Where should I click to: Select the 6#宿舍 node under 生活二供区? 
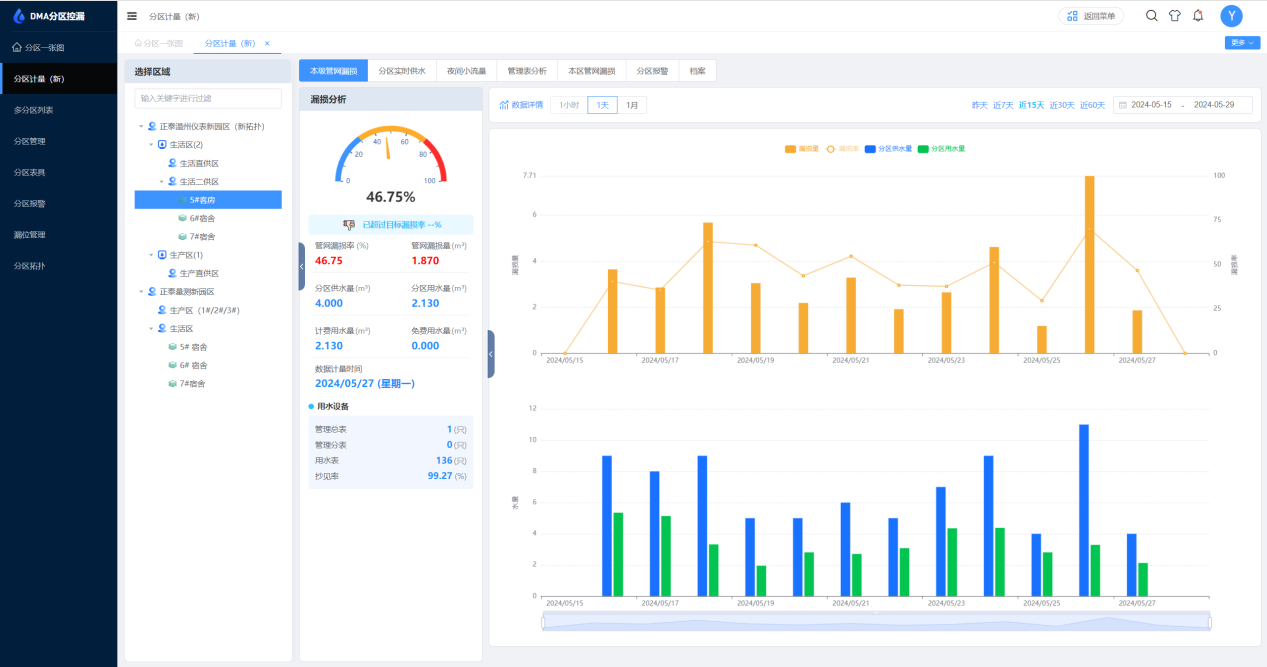[x=208, y=218]
